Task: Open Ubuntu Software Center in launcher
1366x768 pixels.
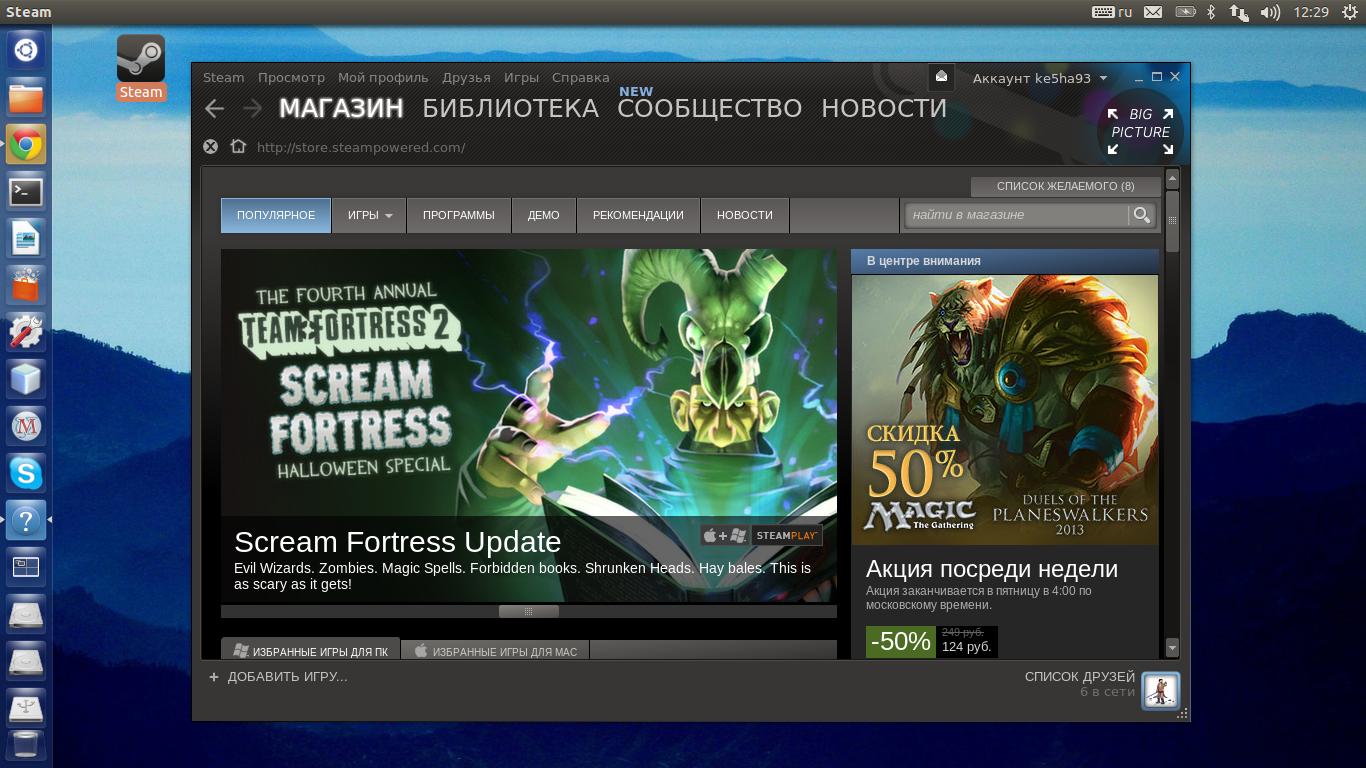Action: coord(26,285)
